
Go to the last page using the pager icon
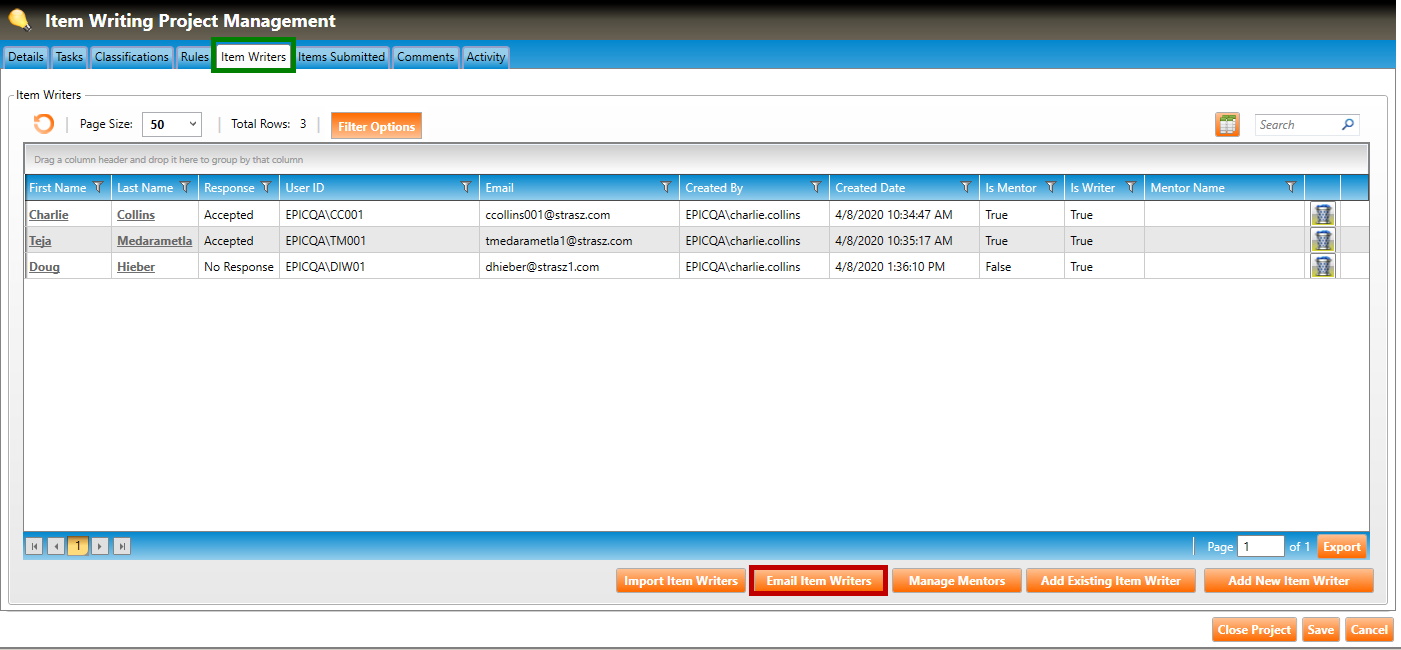point(122,546)
